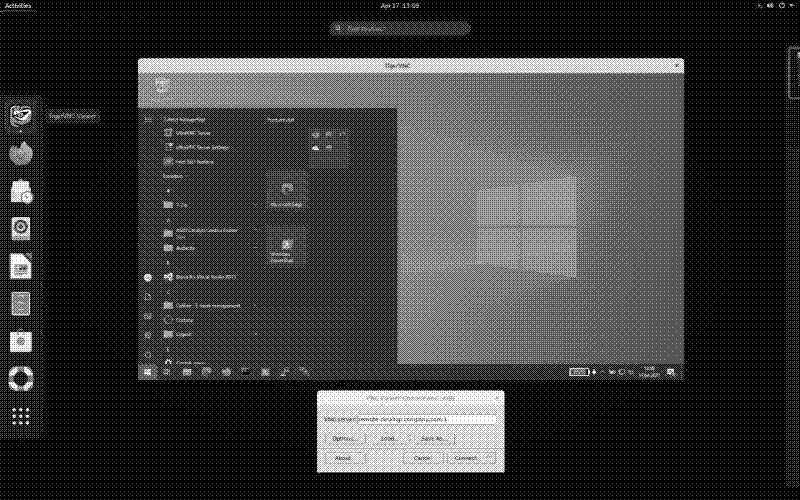Open Windows PowerShell tile in Start menu
Screen dimensions: 800x500
pyautogui.click(x=287, y=246)
